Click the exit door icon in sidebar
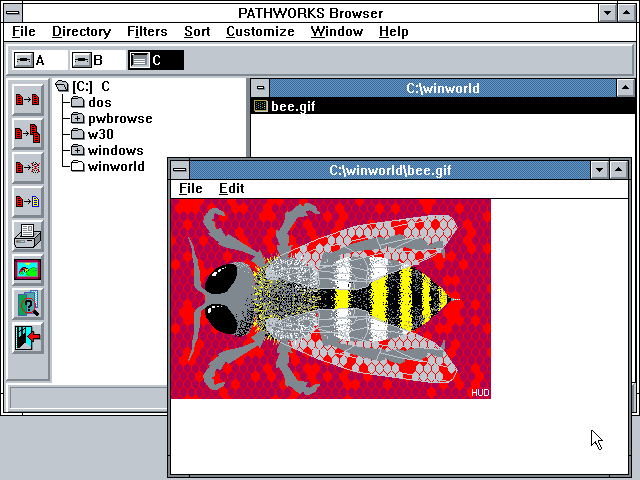Viewport: 640px width, 480px height. [x=27, y=338]
